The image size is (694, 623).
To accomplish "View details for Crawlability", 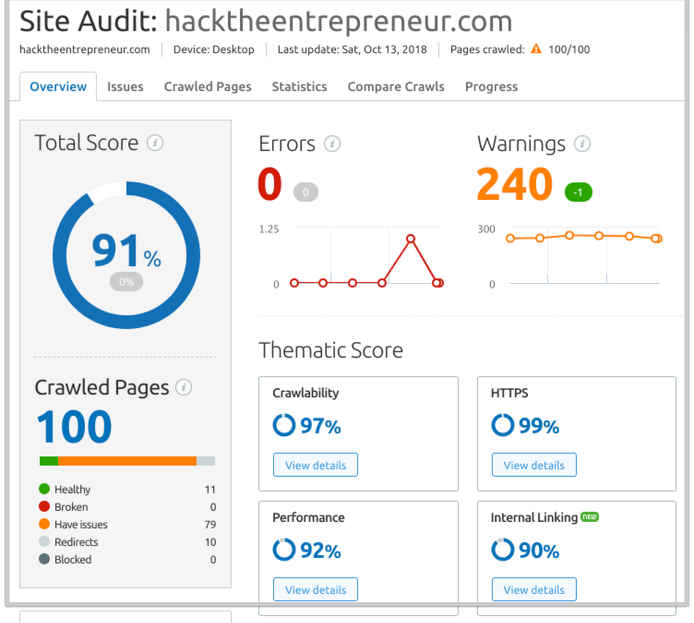I will [316, 465].
